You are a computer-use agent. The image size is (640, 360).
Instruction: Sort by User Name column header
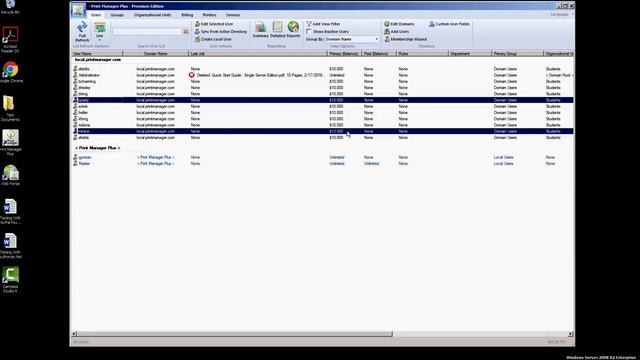[x=97, y=53]
